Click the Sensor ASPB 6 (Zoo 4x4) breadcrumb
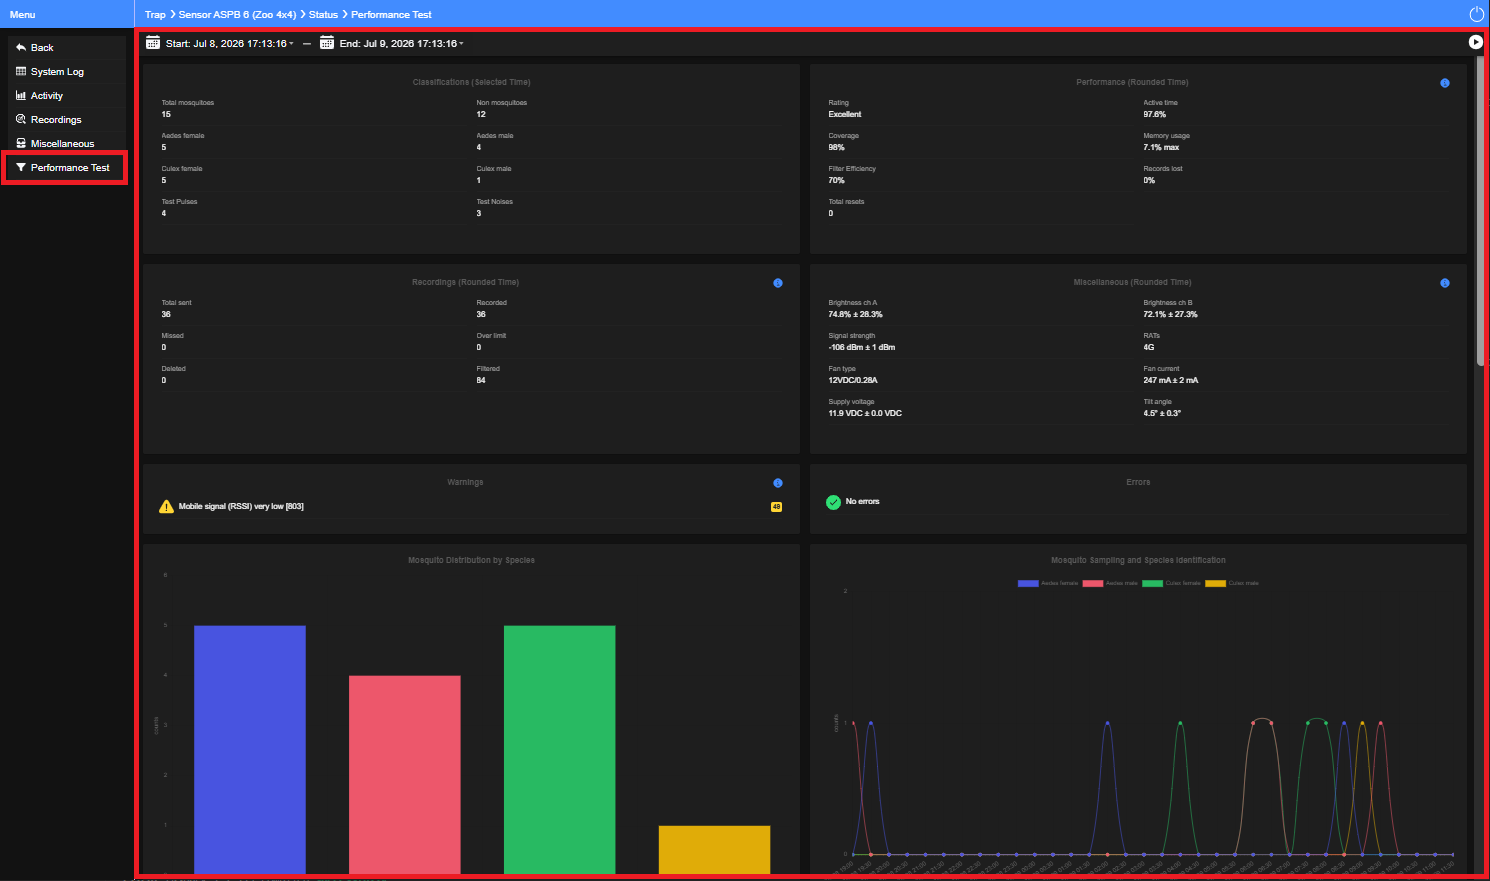Viewport: 1490px width, 881px height. click(237, 15)
